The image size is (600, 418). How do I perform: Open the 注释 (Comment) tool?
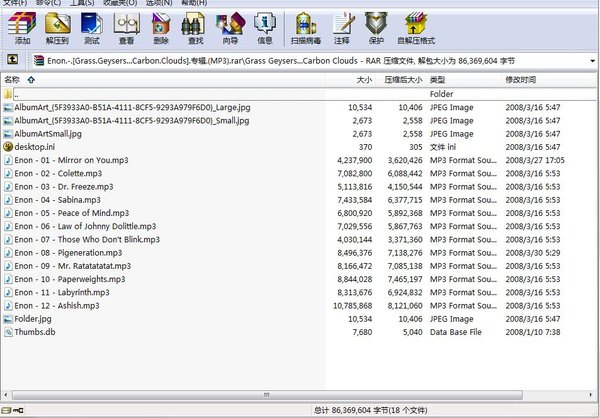pos(342,28)
